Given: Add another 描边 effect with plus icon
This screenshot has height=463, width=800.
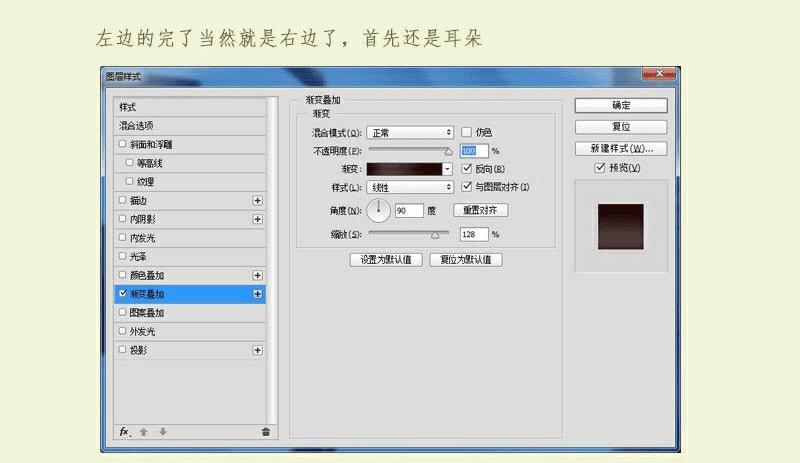Looking at the screenshot, I should coord(258,201).
